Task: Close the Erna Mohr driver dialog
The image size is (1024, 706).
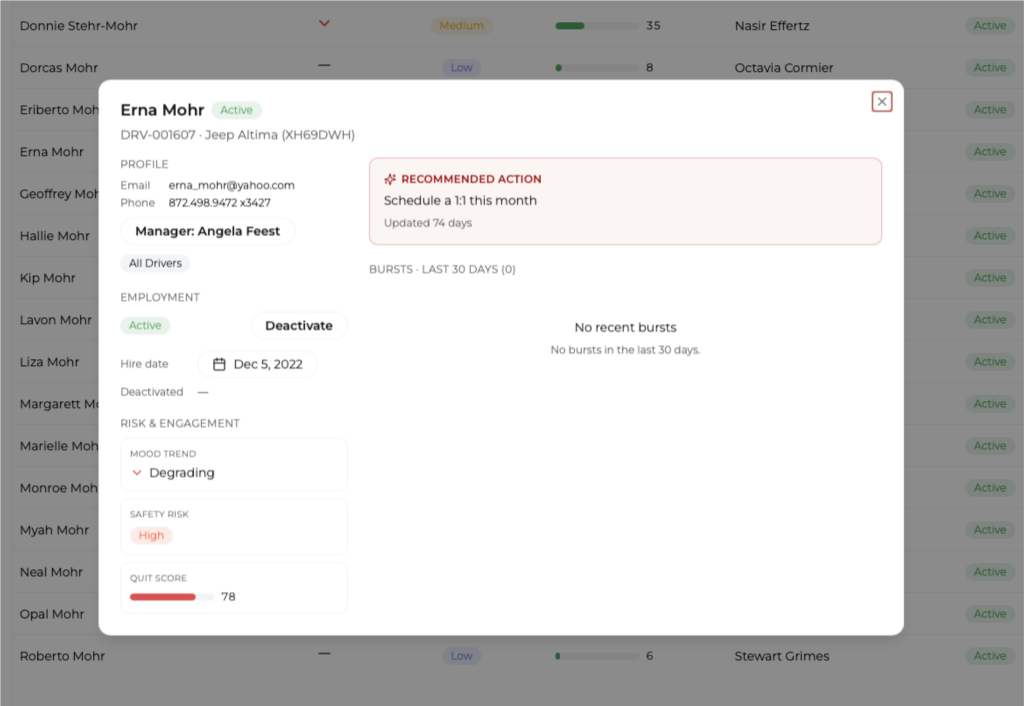Action: tap(882, 102)
